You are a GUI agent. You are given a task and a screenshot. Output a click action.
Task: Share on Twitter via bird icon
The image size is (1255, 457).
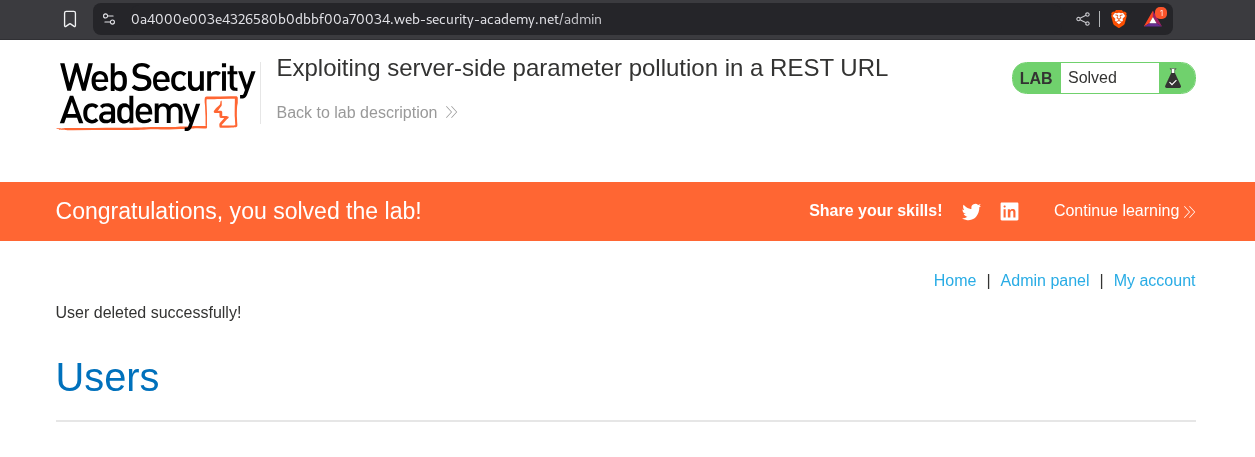click(971, 211)
